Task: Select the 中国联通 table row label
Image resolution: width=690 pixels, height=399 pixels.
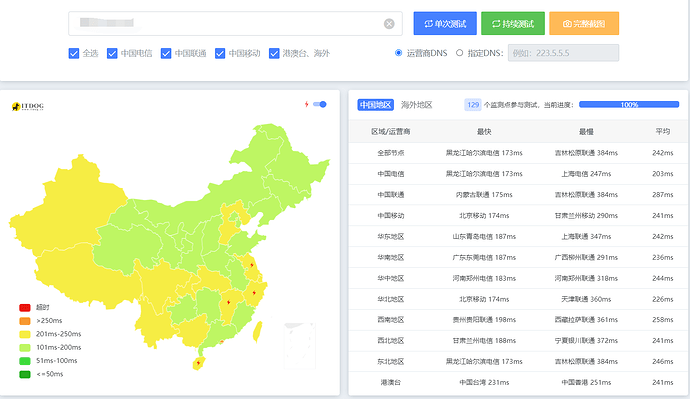Action: point(391,194)
